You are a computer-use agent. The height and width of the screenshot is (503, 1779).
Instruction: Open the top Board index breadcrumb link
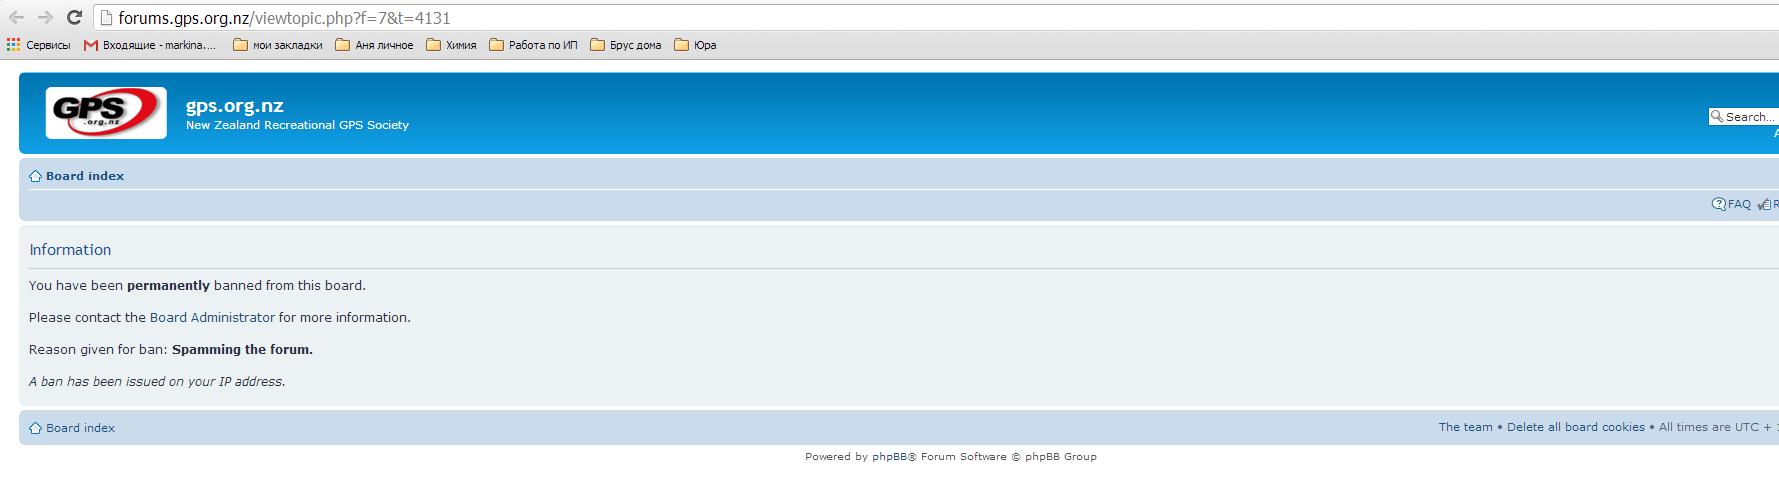point(85,176)
